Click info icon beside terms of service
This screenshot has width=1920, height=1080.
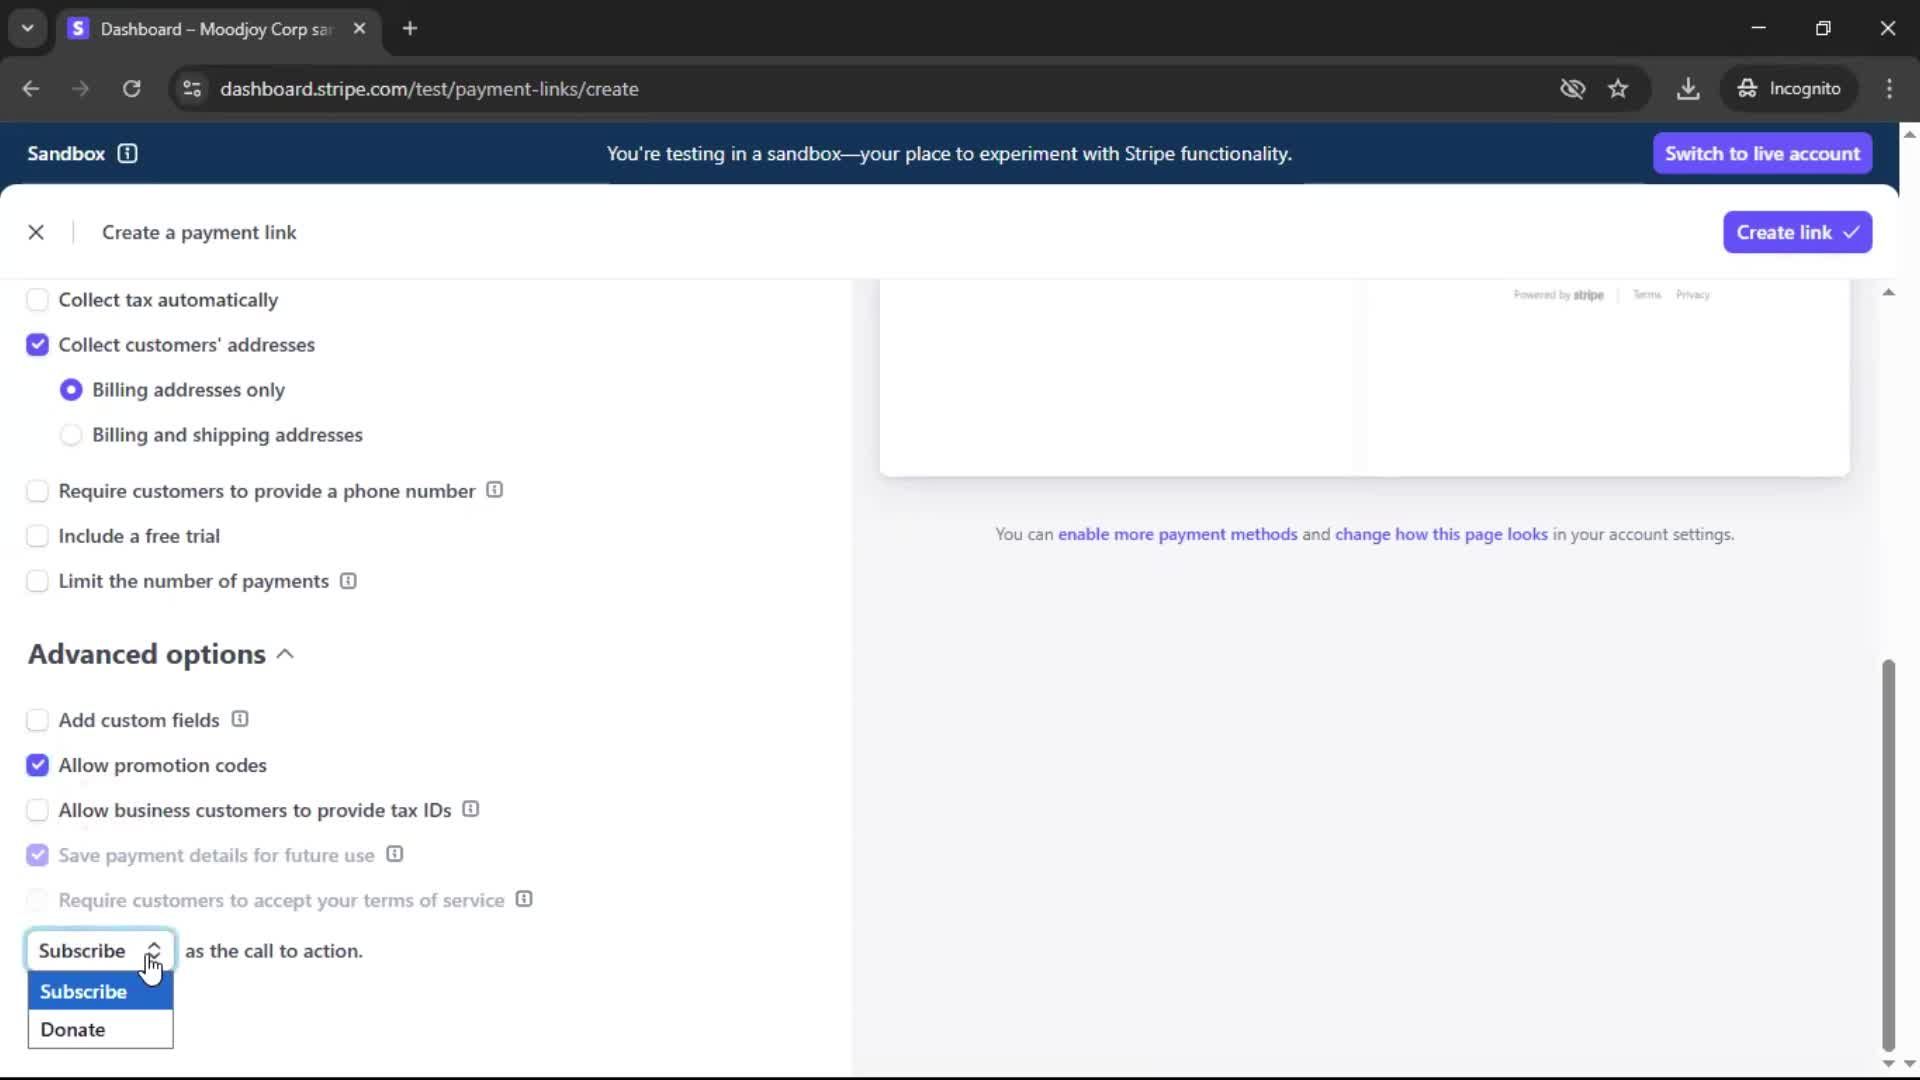(524, 899)
